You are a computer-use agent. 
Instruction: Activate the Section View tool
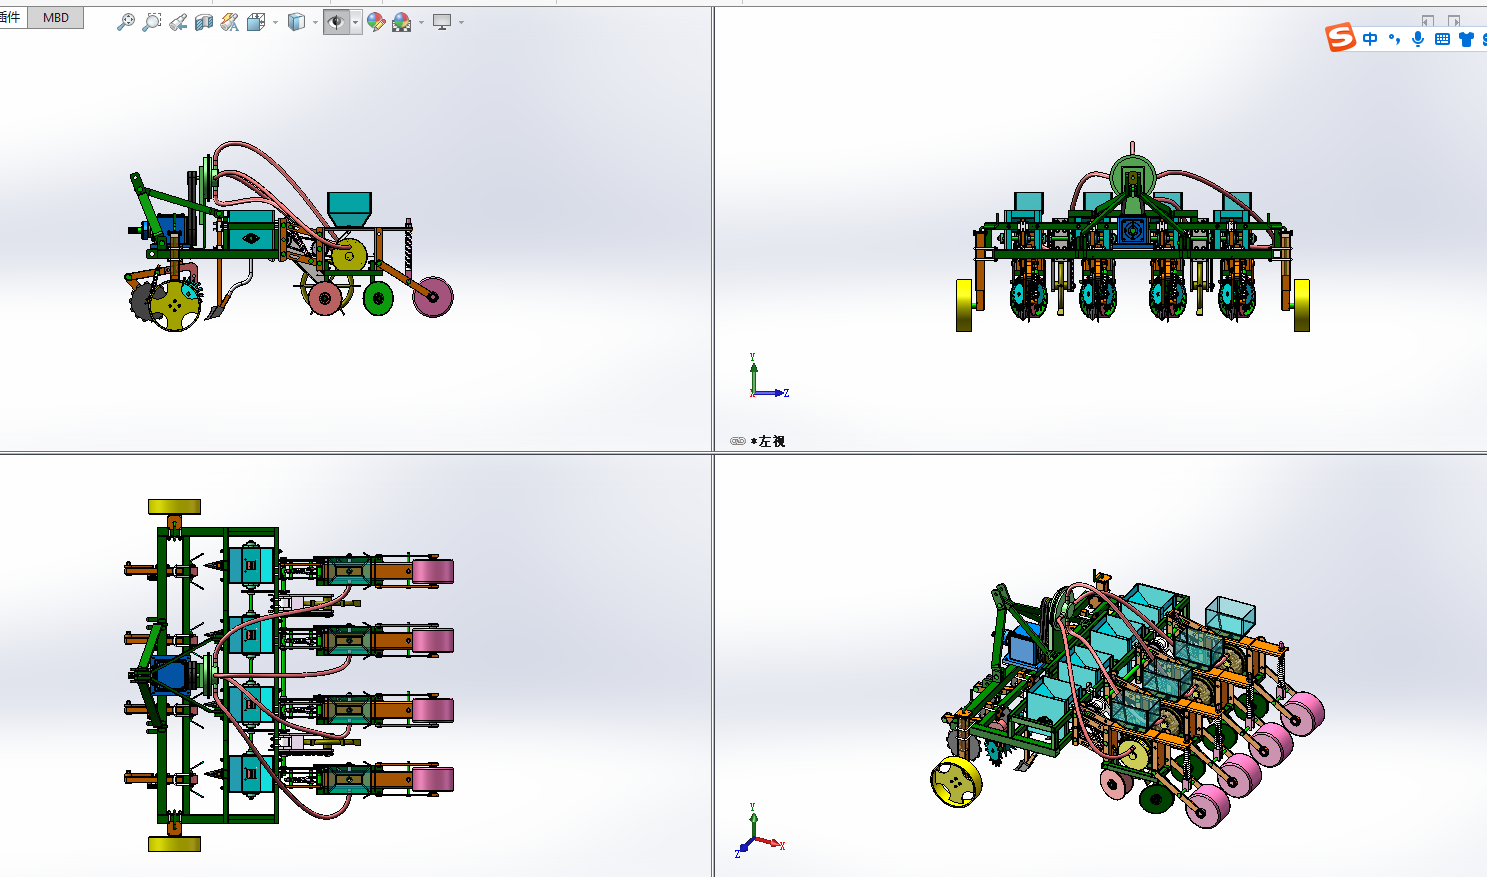[204, 22]
